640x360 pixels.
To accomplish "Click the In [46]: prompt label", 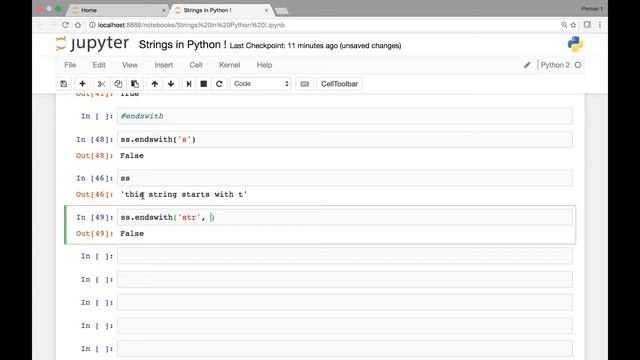I will click(94, 178).
